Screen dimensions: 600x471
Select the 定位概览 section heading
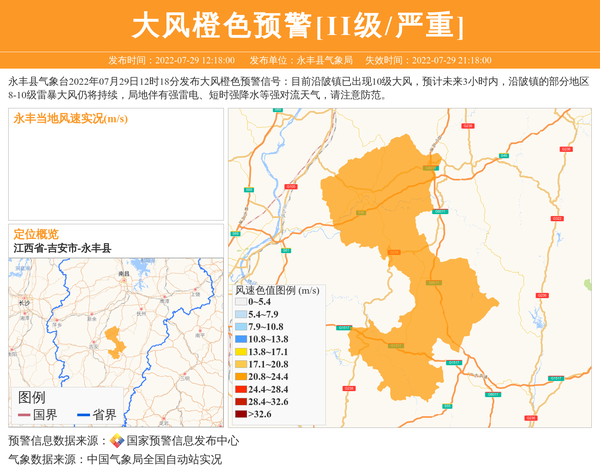36,234
